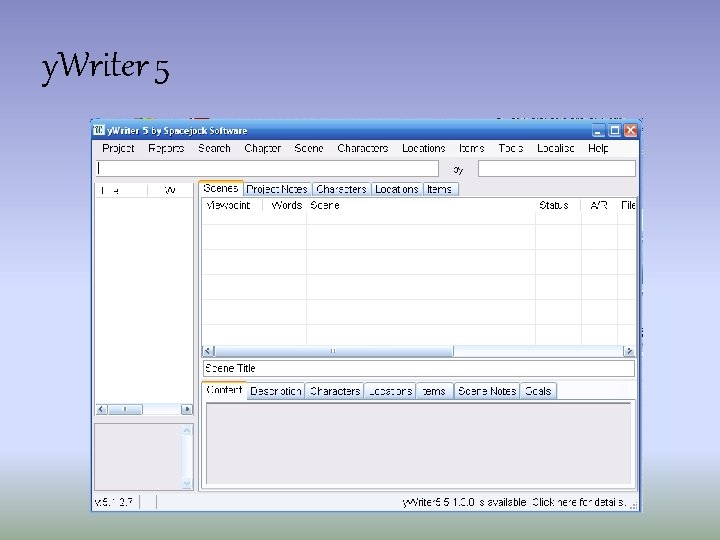The width and height of the screenshot is (720, 540).
Task: Open the Tools menu
Action: pos(511,148)
